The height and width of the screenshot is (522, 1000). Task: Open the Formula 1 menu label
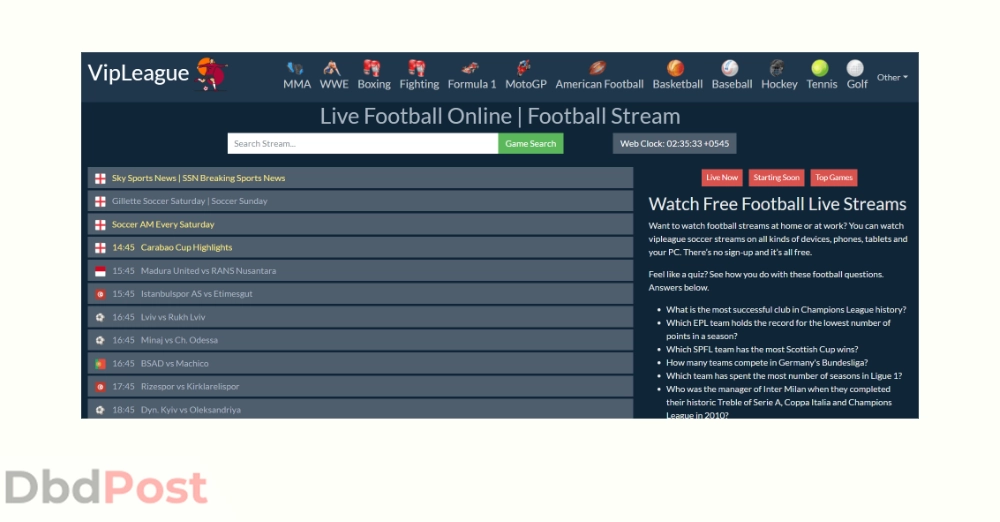(x=471, y=84)
